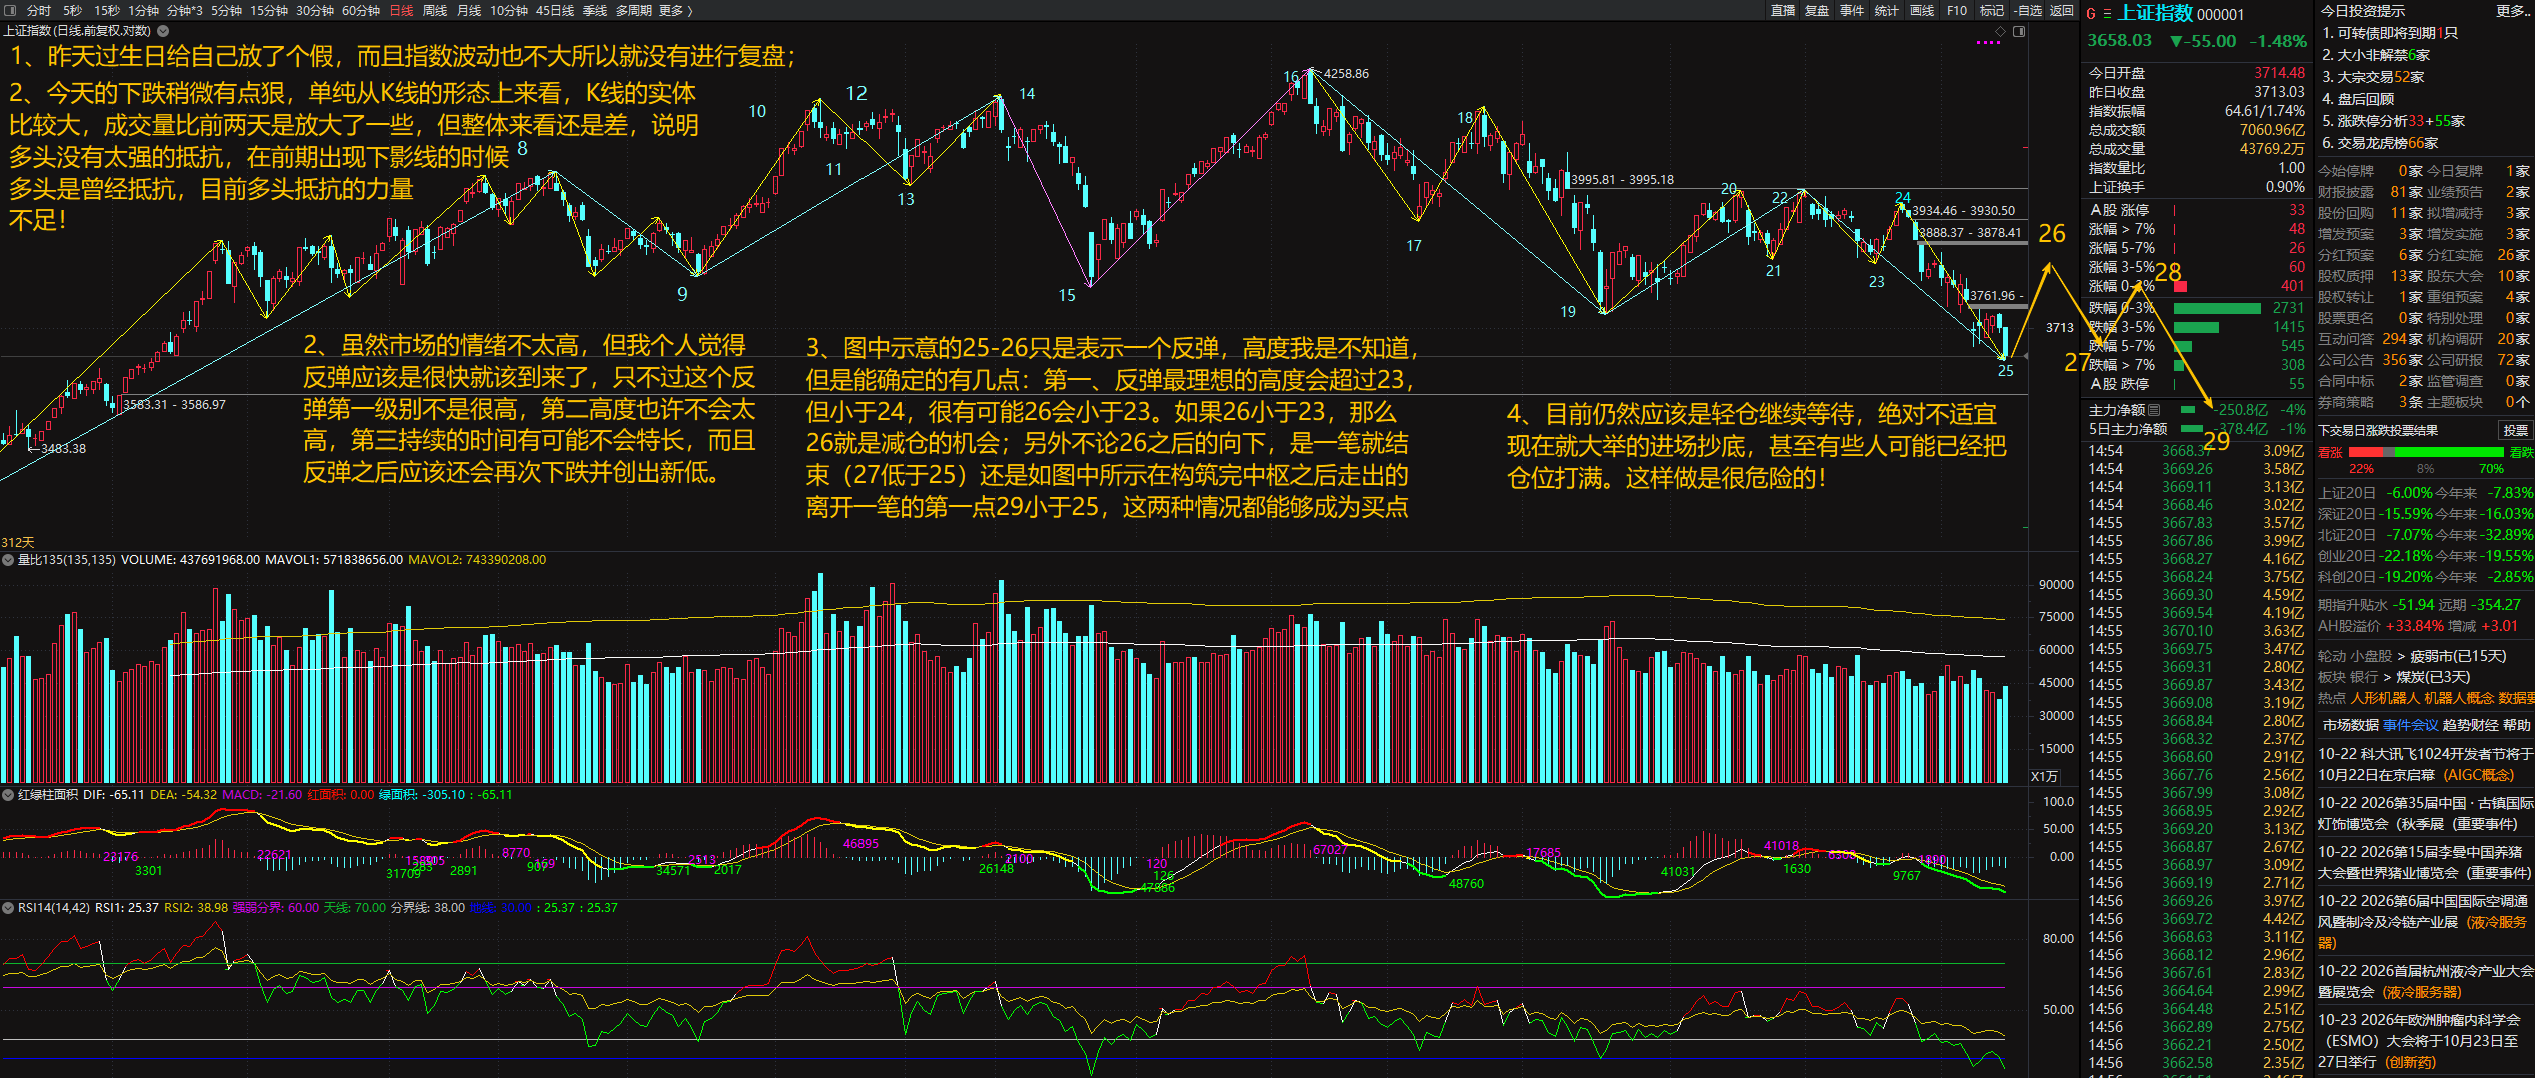Click -自选 to remove from watchlist
The width and height of the screenshot is (2535, 1078).
[x=2027, y=10]
